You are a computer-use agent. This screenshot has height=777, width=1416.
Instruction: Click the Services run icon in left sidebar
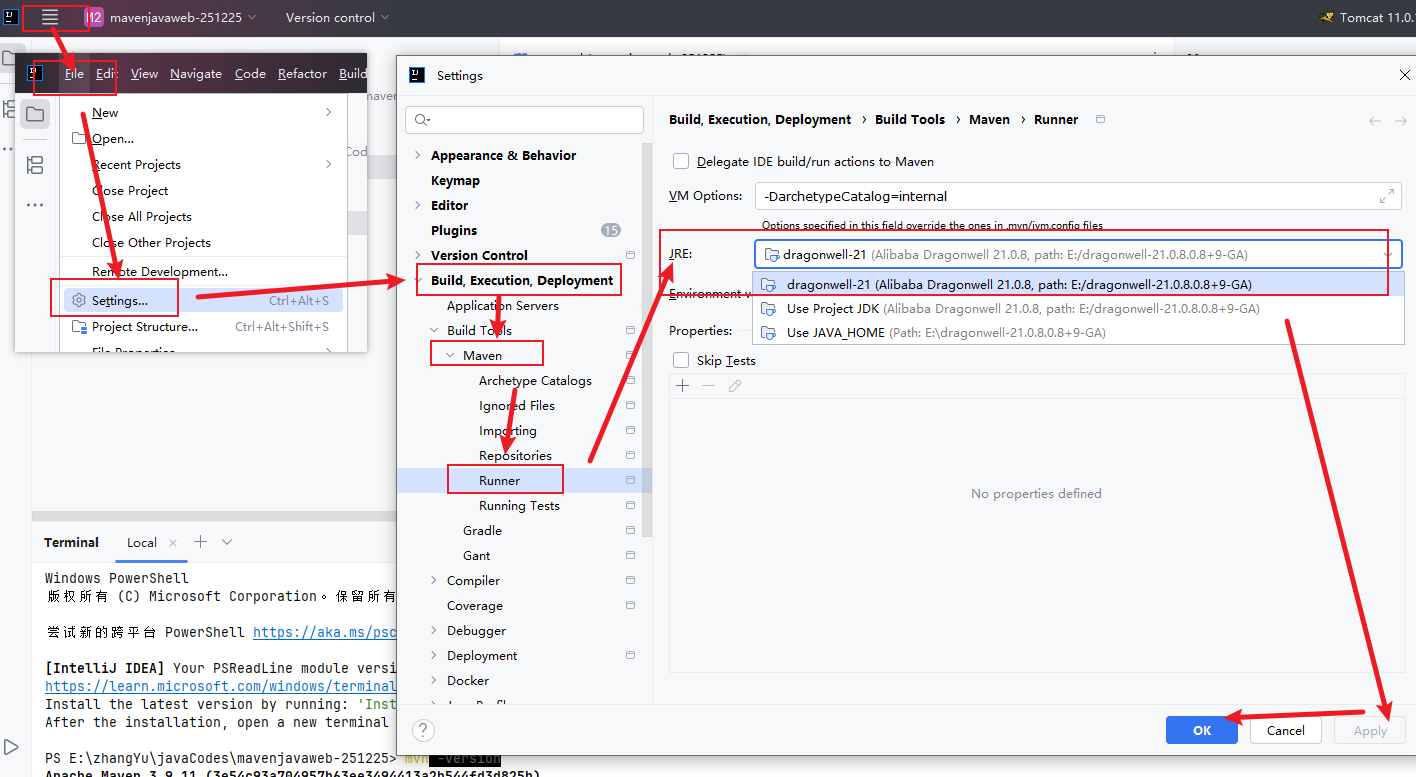[x=11, y=747]
